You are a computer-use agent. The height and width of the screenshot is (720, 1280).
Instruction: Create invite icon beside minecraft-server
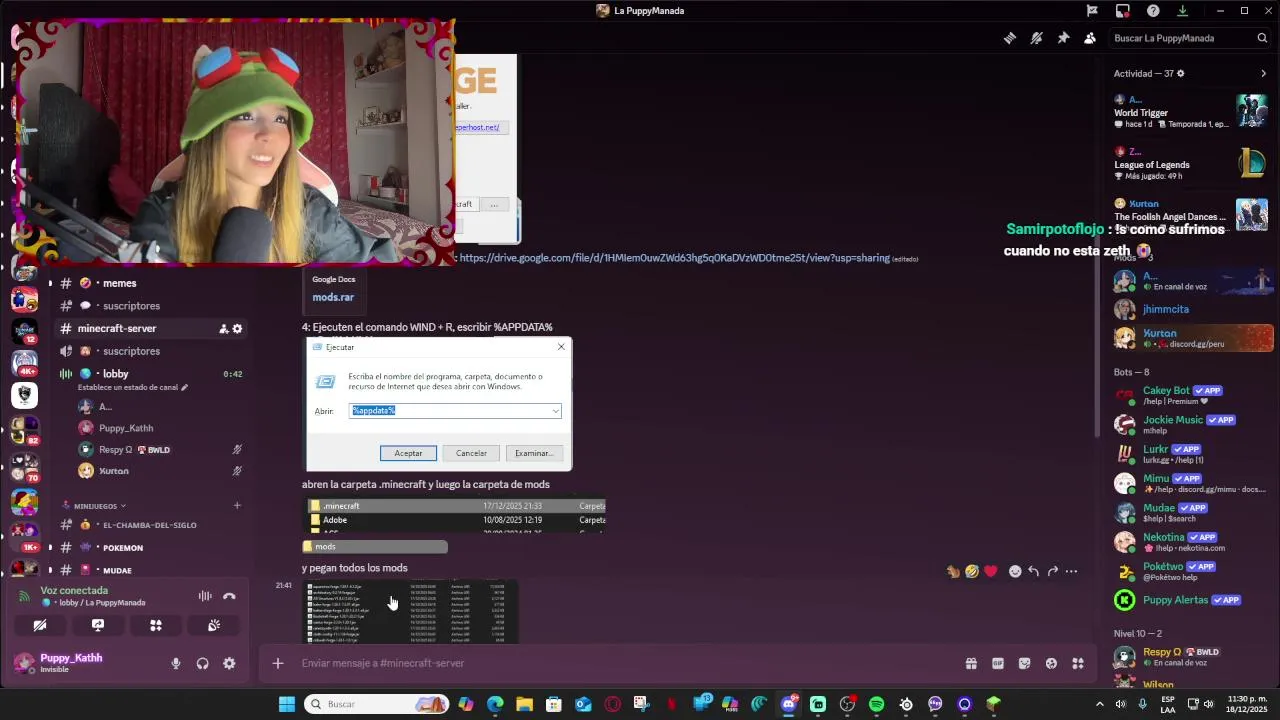pos(224,328)
